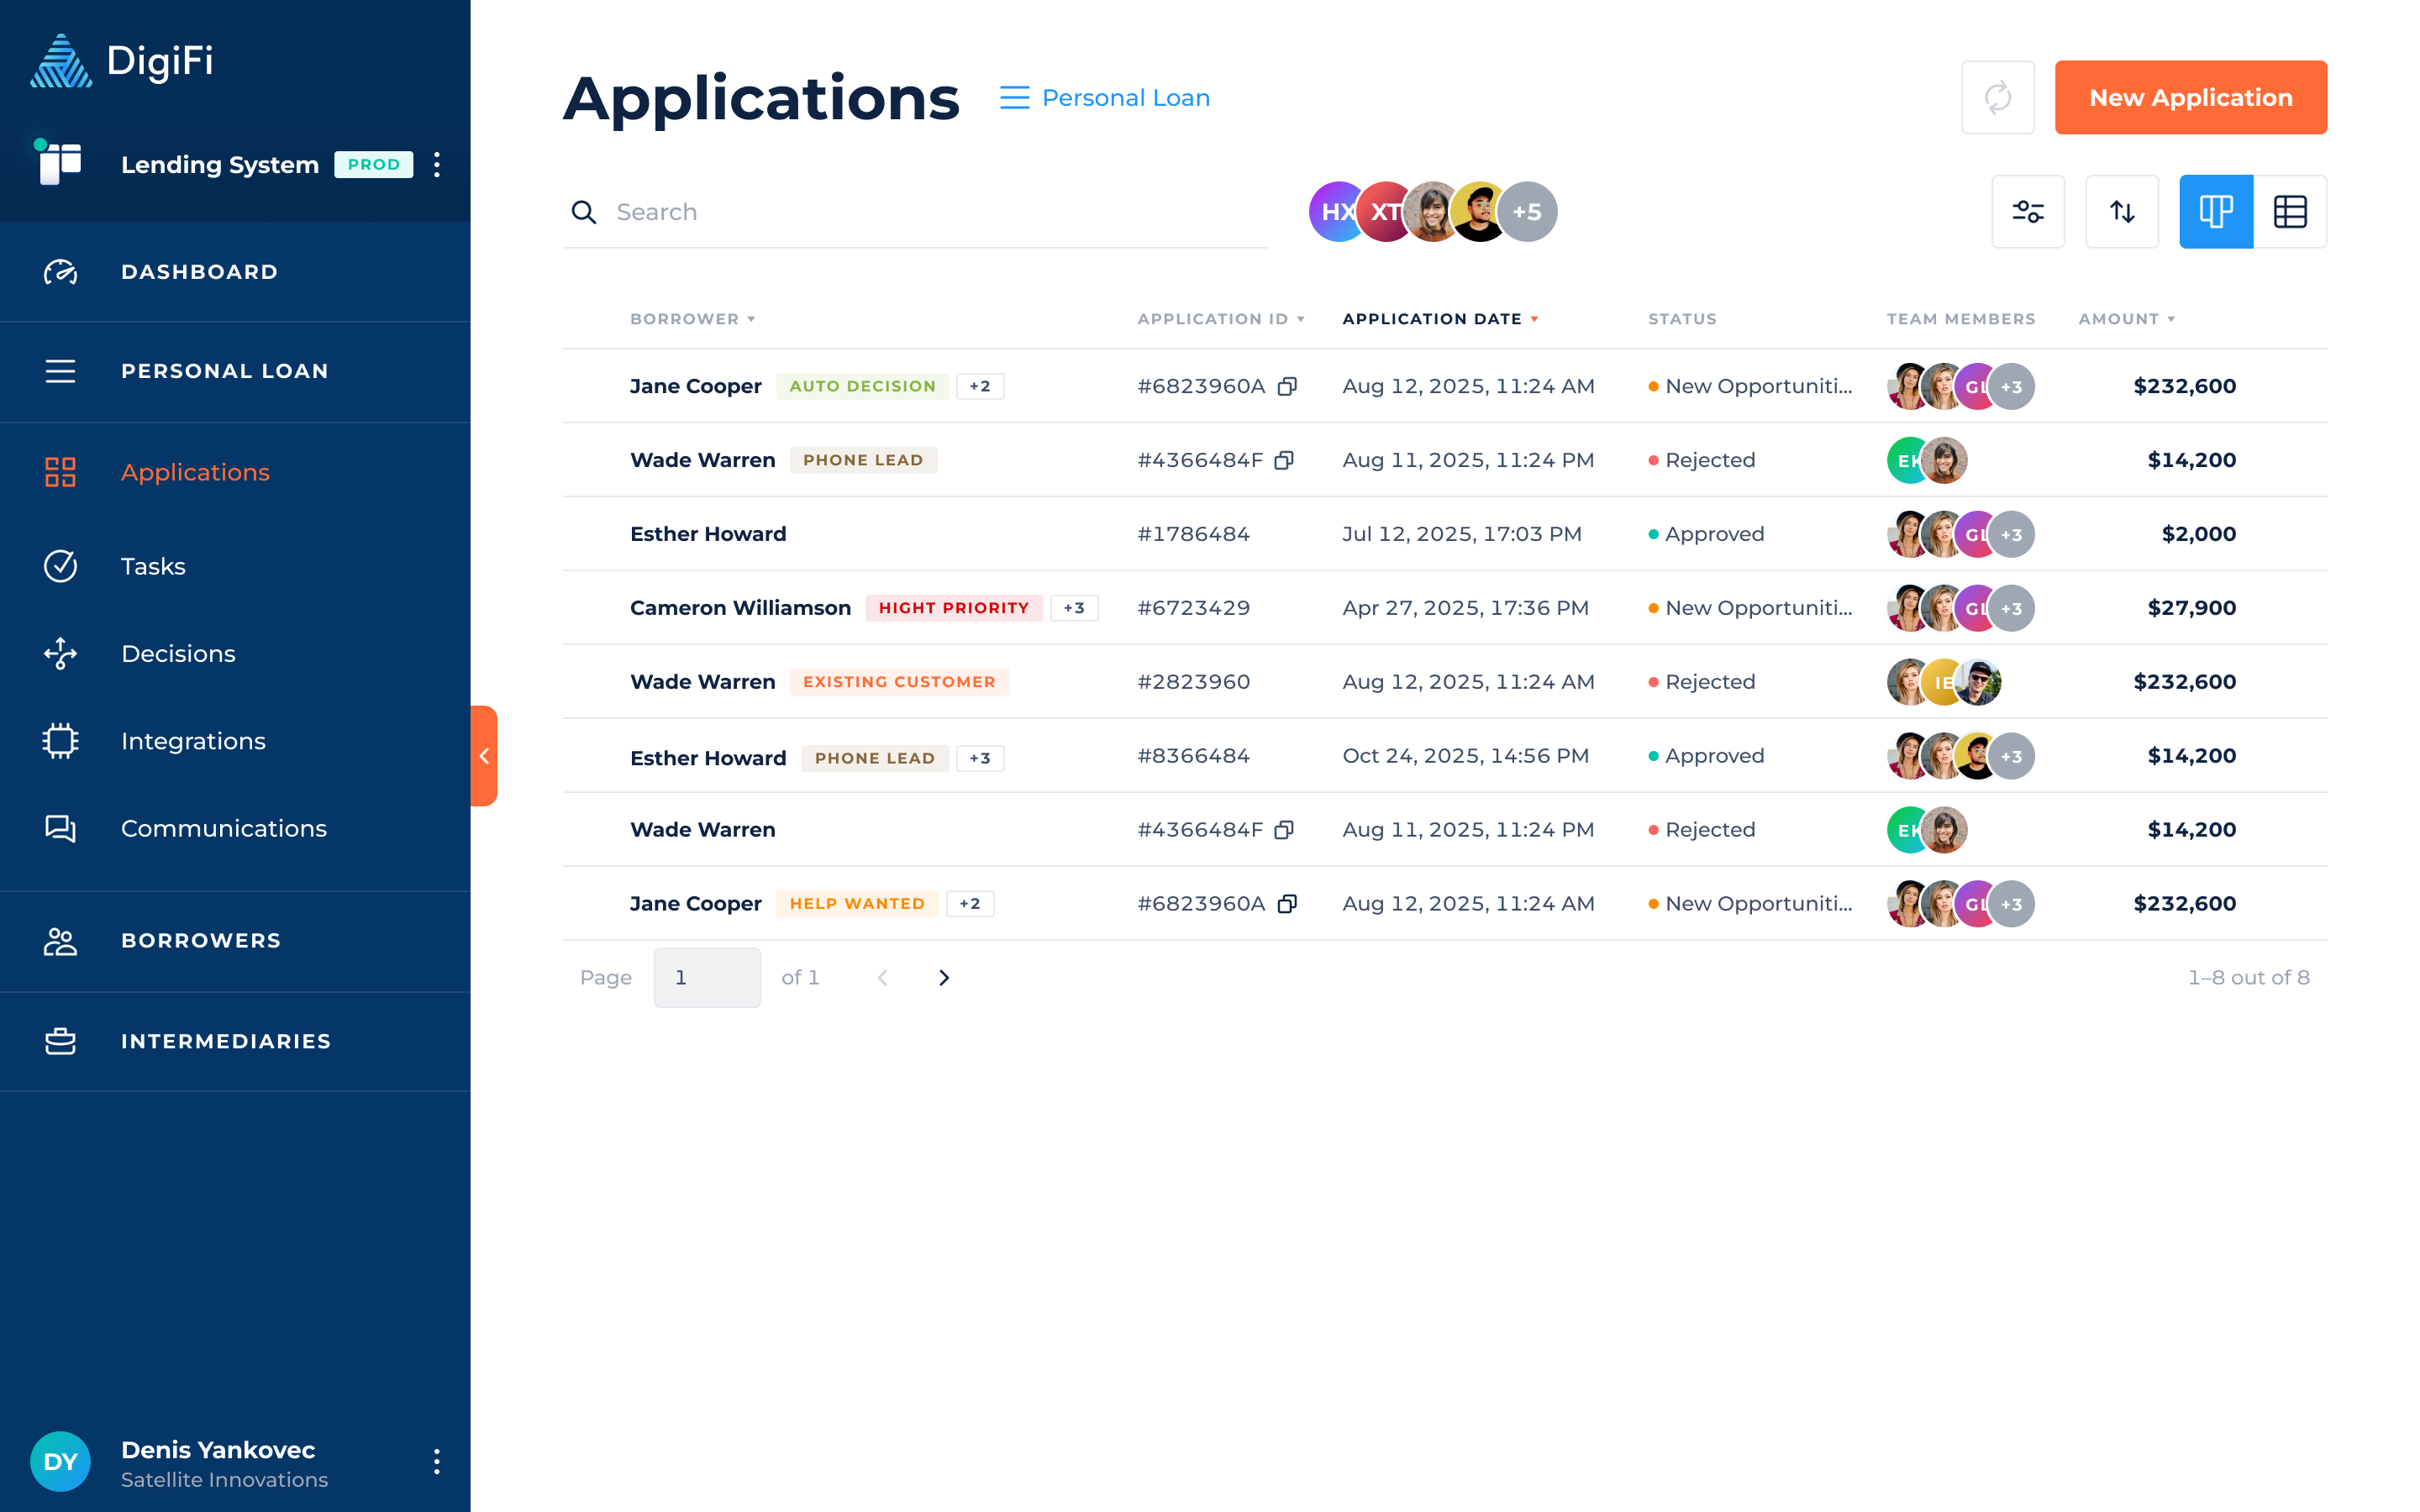The width and height of the screenshot is (2420, 1512).
Task: Open Decisions in the sidebar
Action: point(178,653)
